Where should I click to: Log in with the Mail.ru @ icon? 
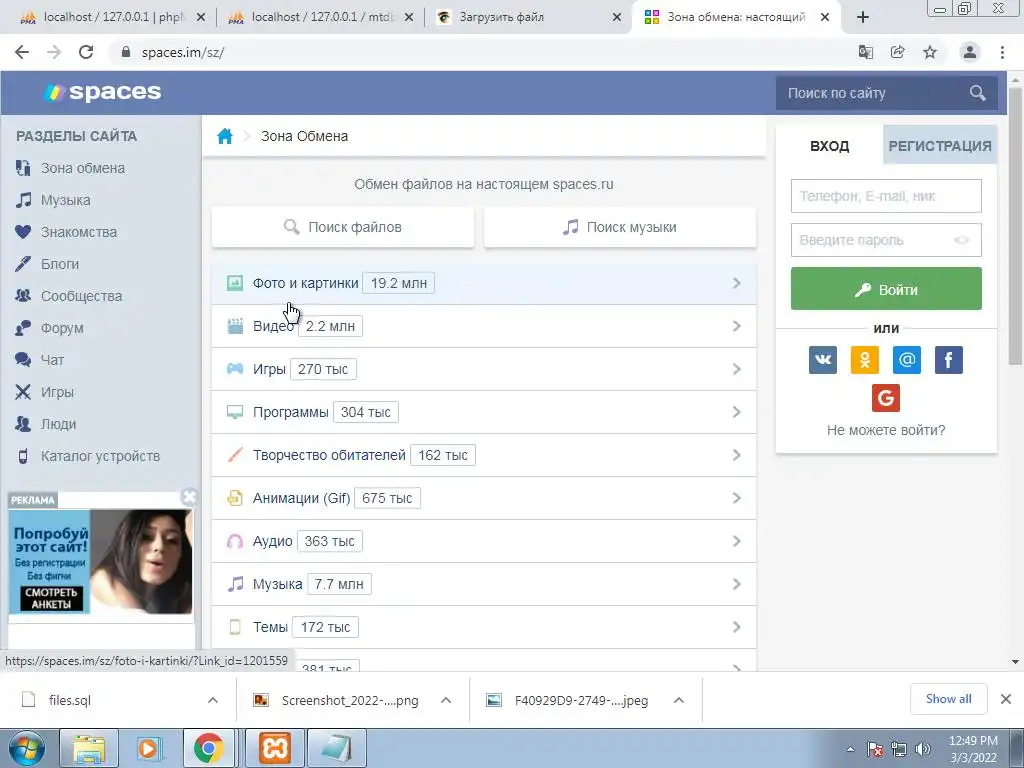click(x=906, y=360)
